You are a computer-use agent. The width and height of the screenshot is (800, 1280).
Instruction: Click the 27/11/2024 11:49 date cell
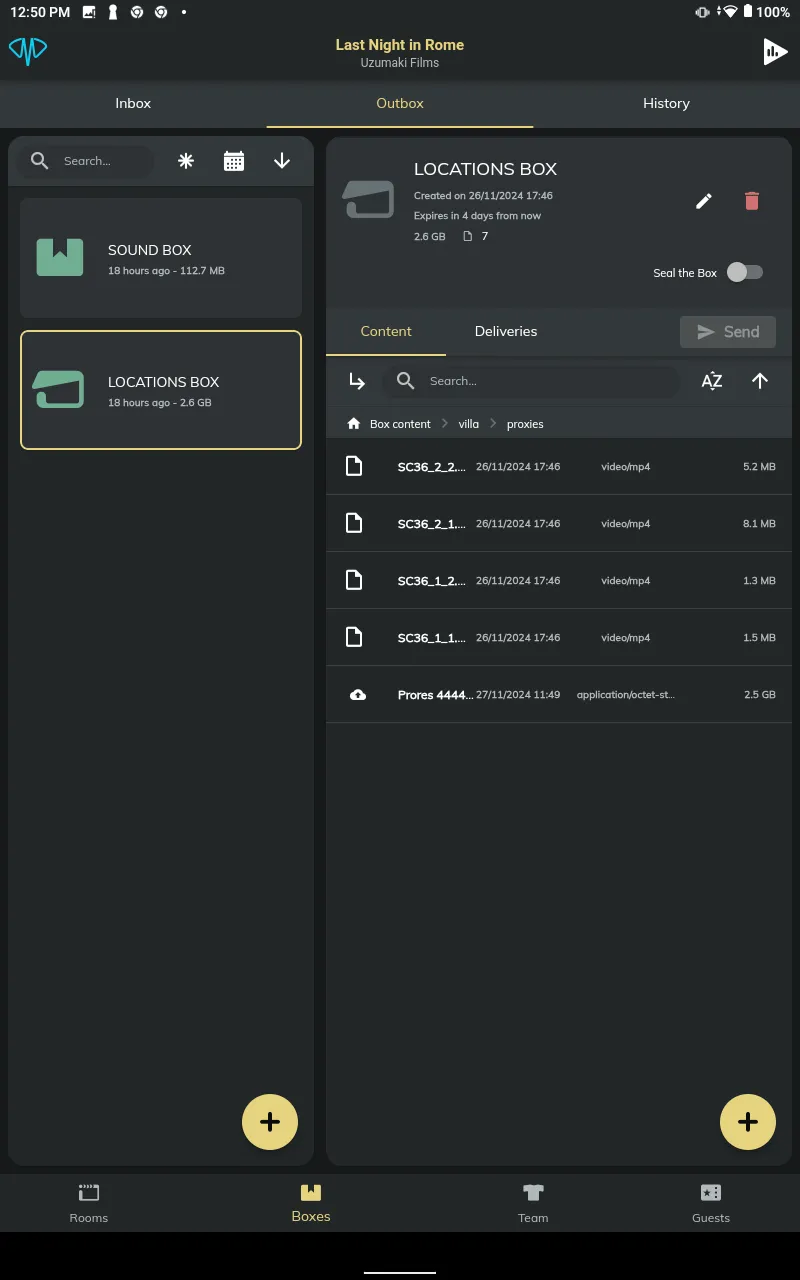coord(518,694)
